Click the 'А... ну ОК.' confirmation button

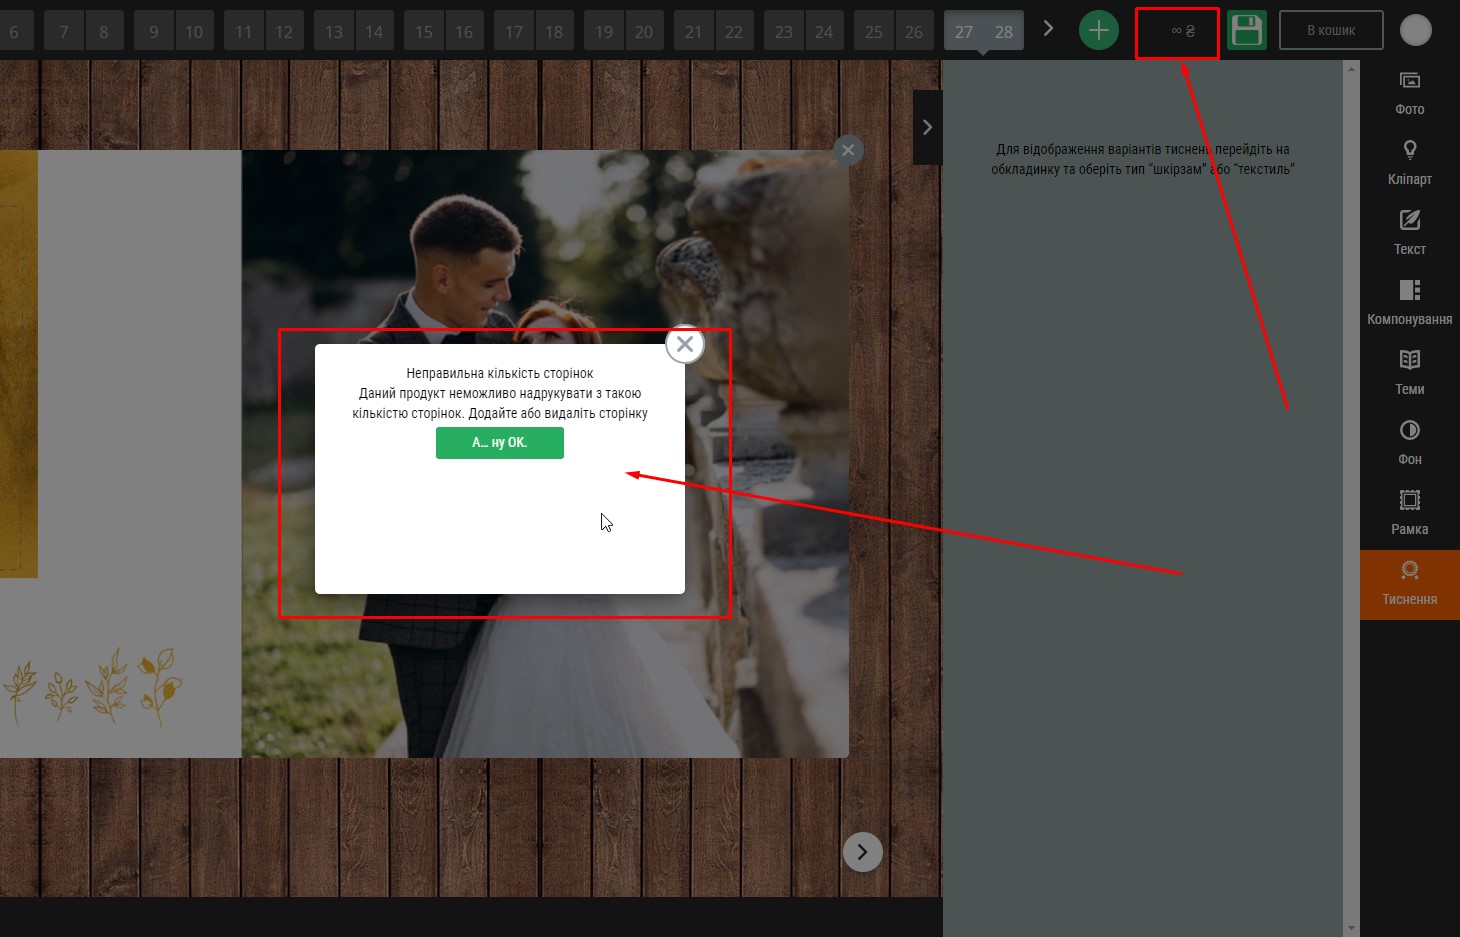click(499, 443)
